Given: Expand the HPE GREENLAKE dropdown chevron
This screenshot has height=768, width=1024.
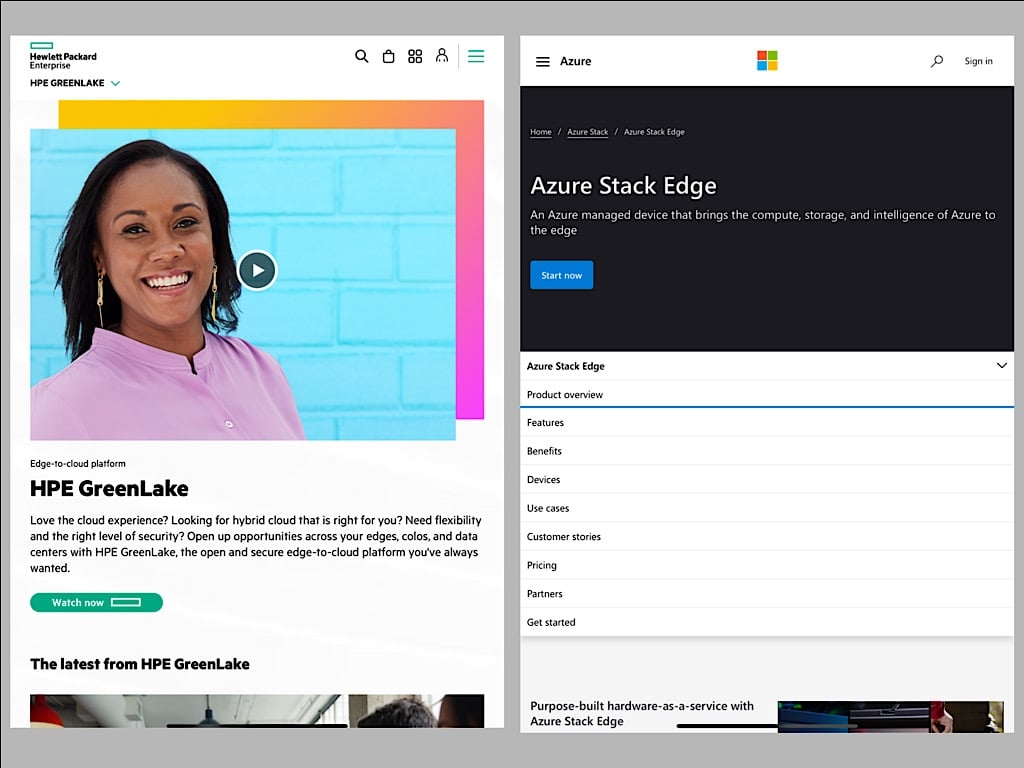Looking at the screenshot, I should point(116,83).
